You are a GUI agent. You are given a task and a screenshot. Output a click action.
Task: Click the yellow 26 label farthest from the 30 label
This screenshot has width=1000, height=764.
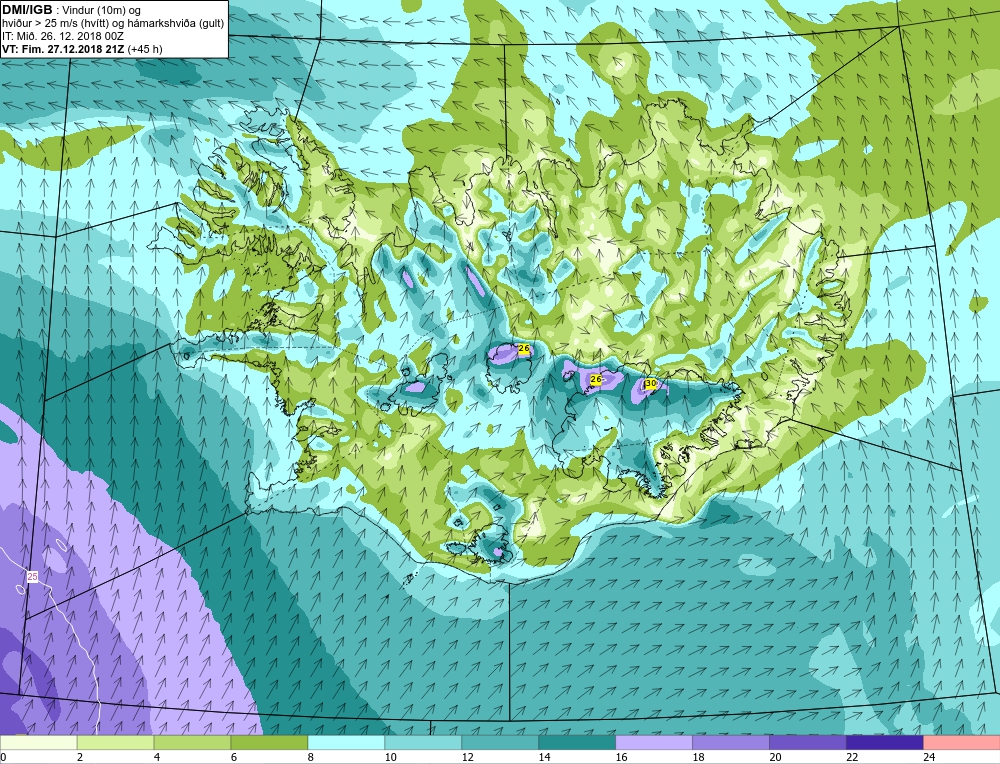click(524, 348)
